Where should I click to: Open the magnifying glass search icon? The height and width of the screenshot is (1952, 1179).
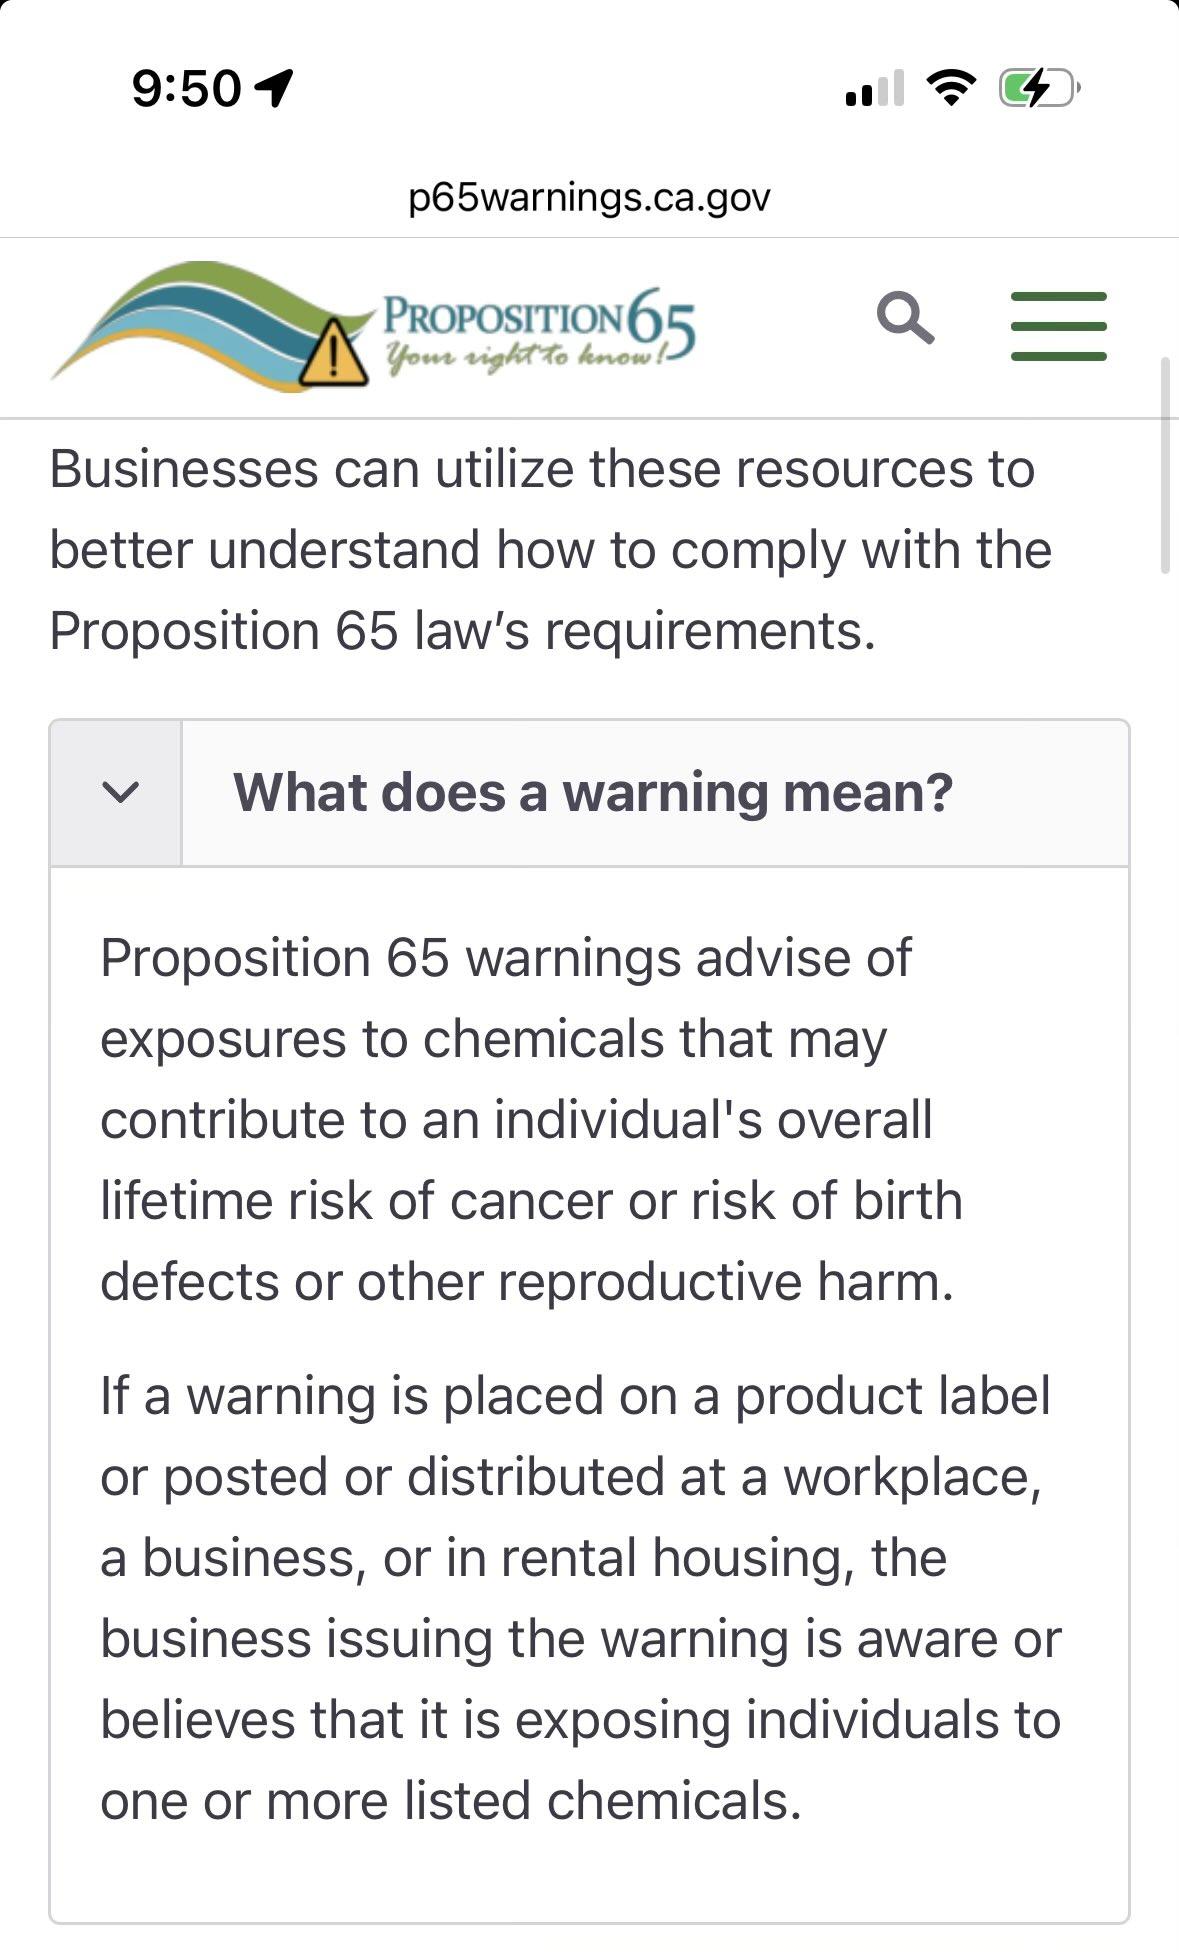coord(905,319)
